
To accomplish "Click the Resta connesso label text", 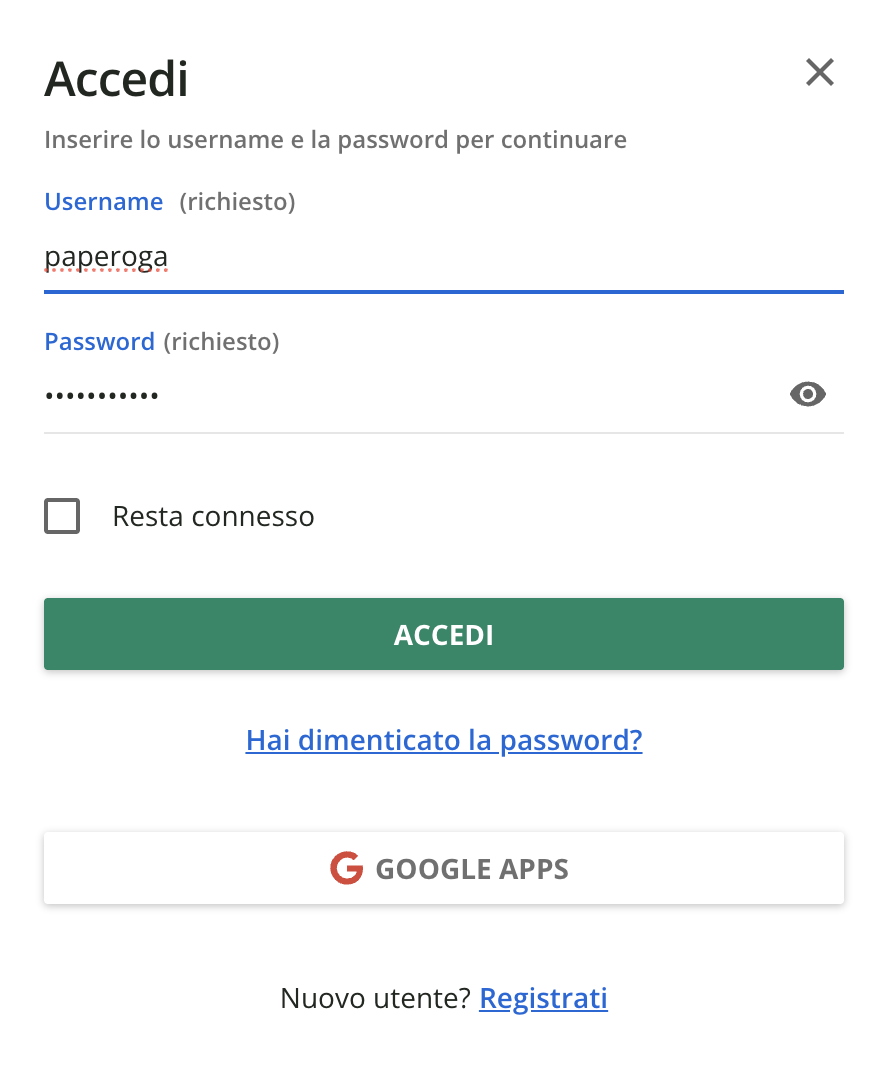I will (x=213, y=517).
